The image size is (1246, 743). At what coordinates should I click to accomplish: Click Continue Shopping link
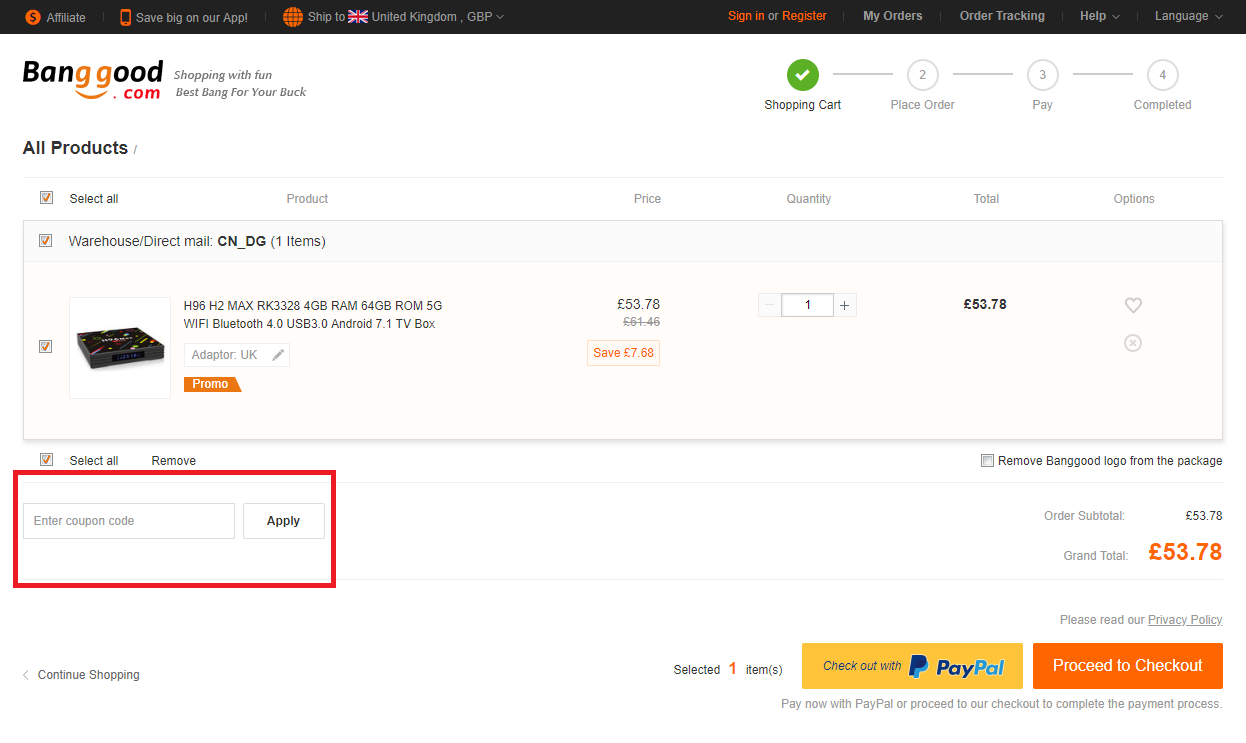coord(89,675)
